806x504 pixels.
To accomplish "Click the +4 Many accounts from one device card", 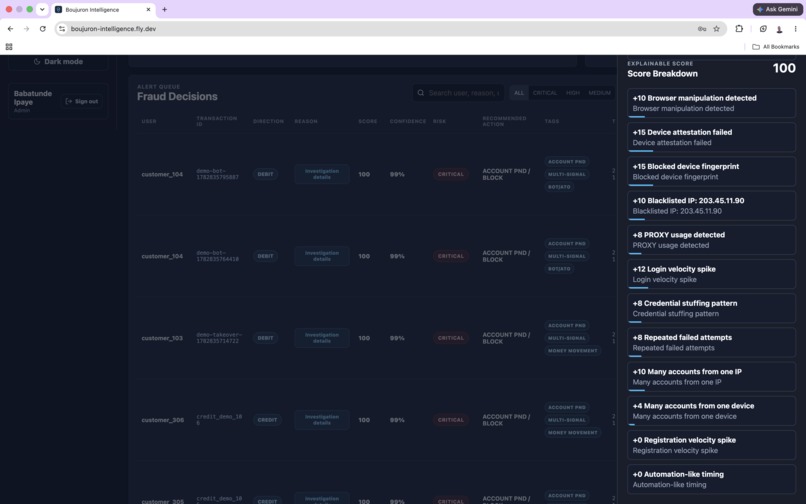I will point(711,411).
